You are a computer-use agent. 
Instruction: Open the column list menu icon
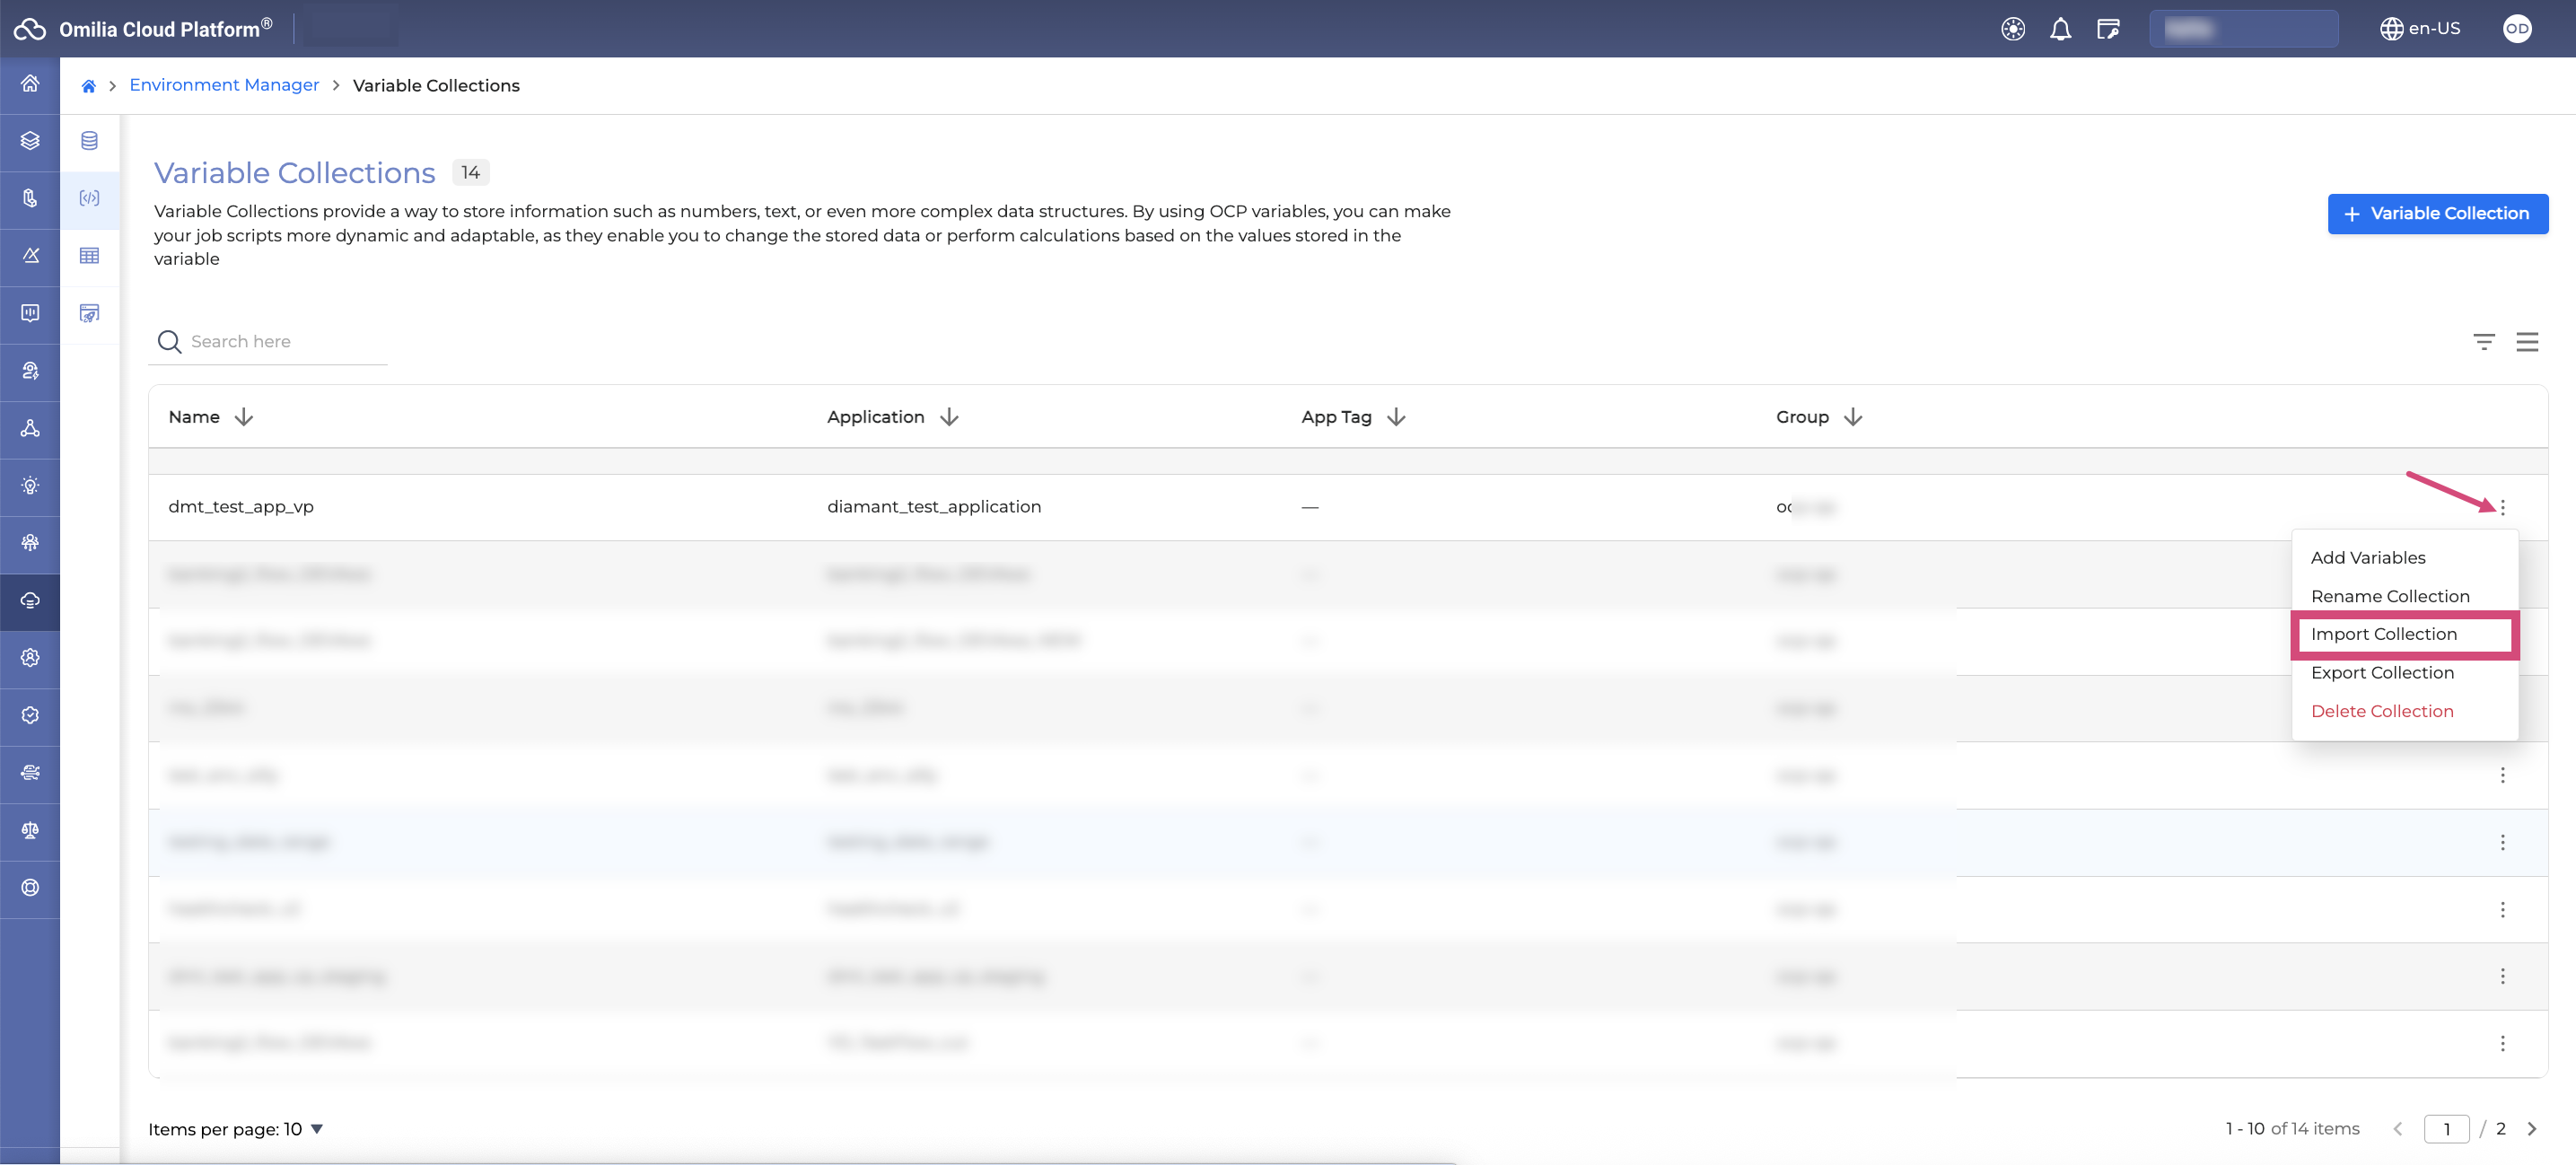click(x=2527, y=342)
